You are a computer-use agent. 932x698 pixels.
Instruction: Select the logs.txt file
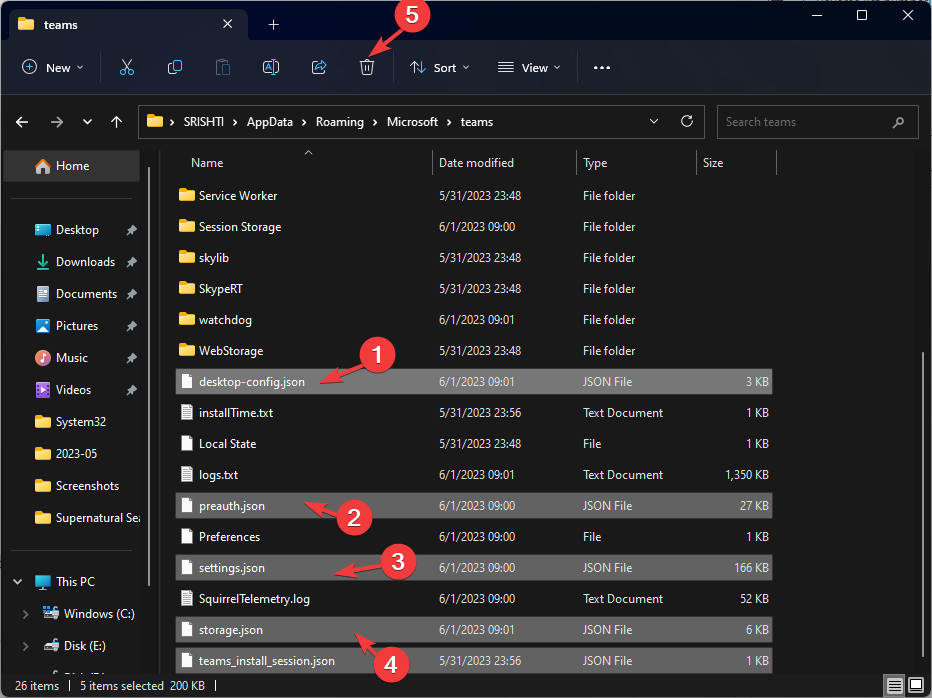coord(218,475)
